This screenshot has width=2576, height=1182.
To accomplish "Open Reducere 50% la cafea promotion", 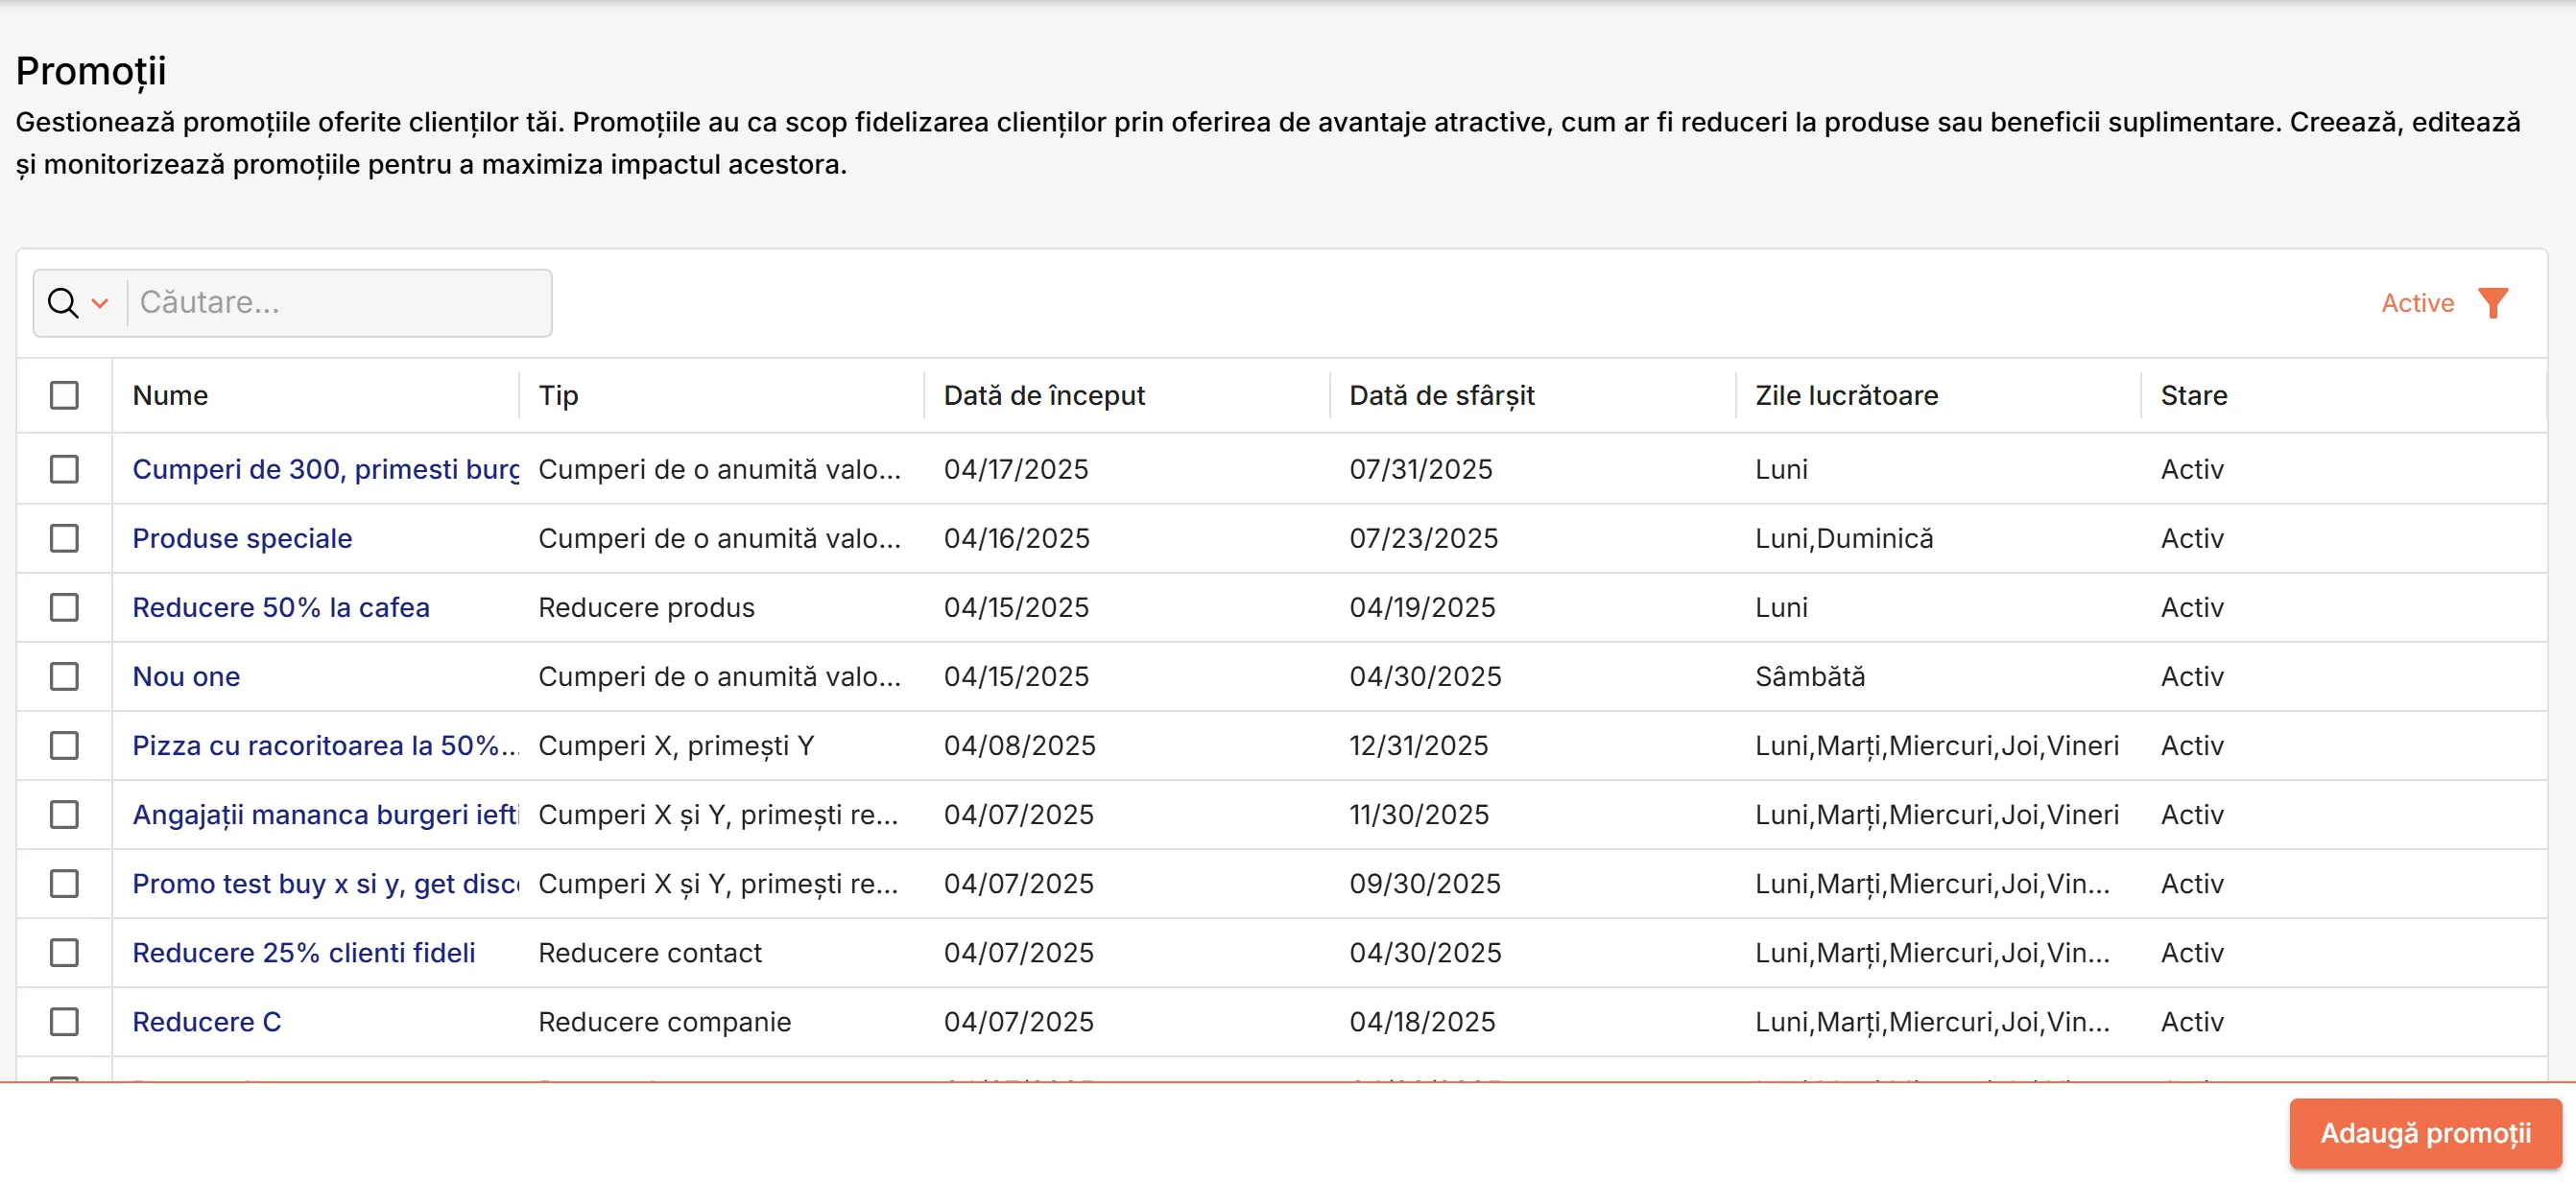I will 281,607.
